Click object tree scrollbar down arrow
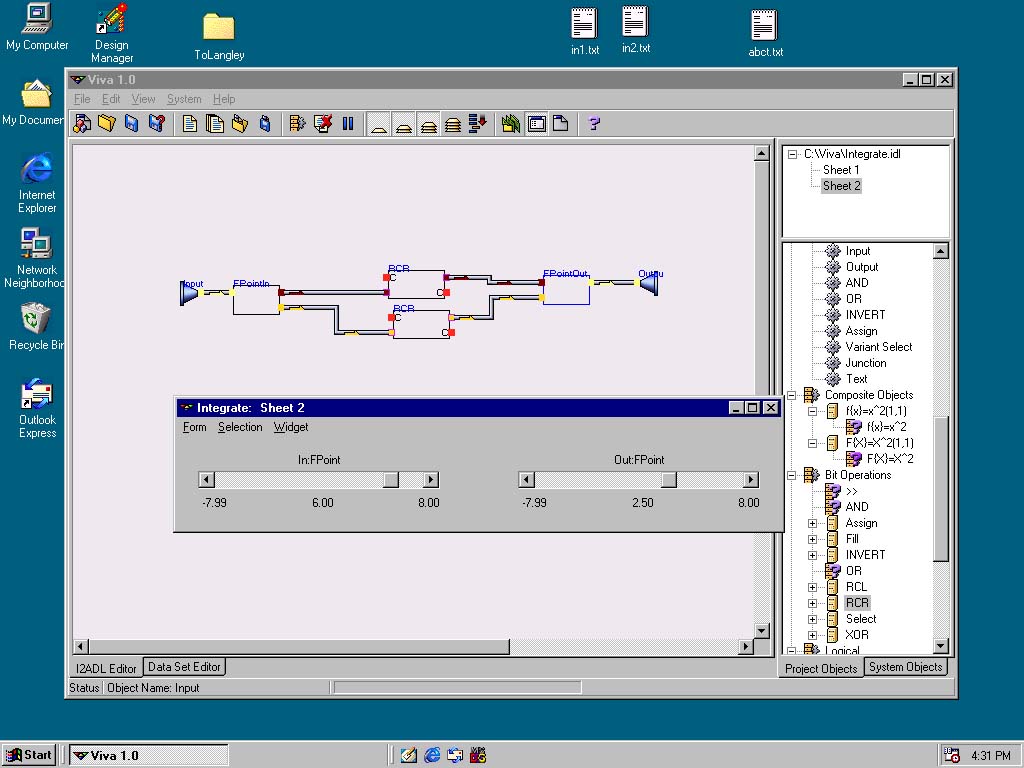The image size is (1024, 768). 940,646
